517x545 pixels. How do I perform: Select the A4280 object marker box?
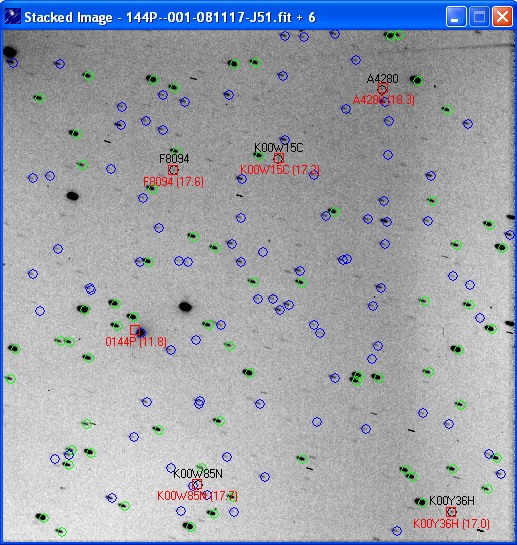(x=383, y=88)
